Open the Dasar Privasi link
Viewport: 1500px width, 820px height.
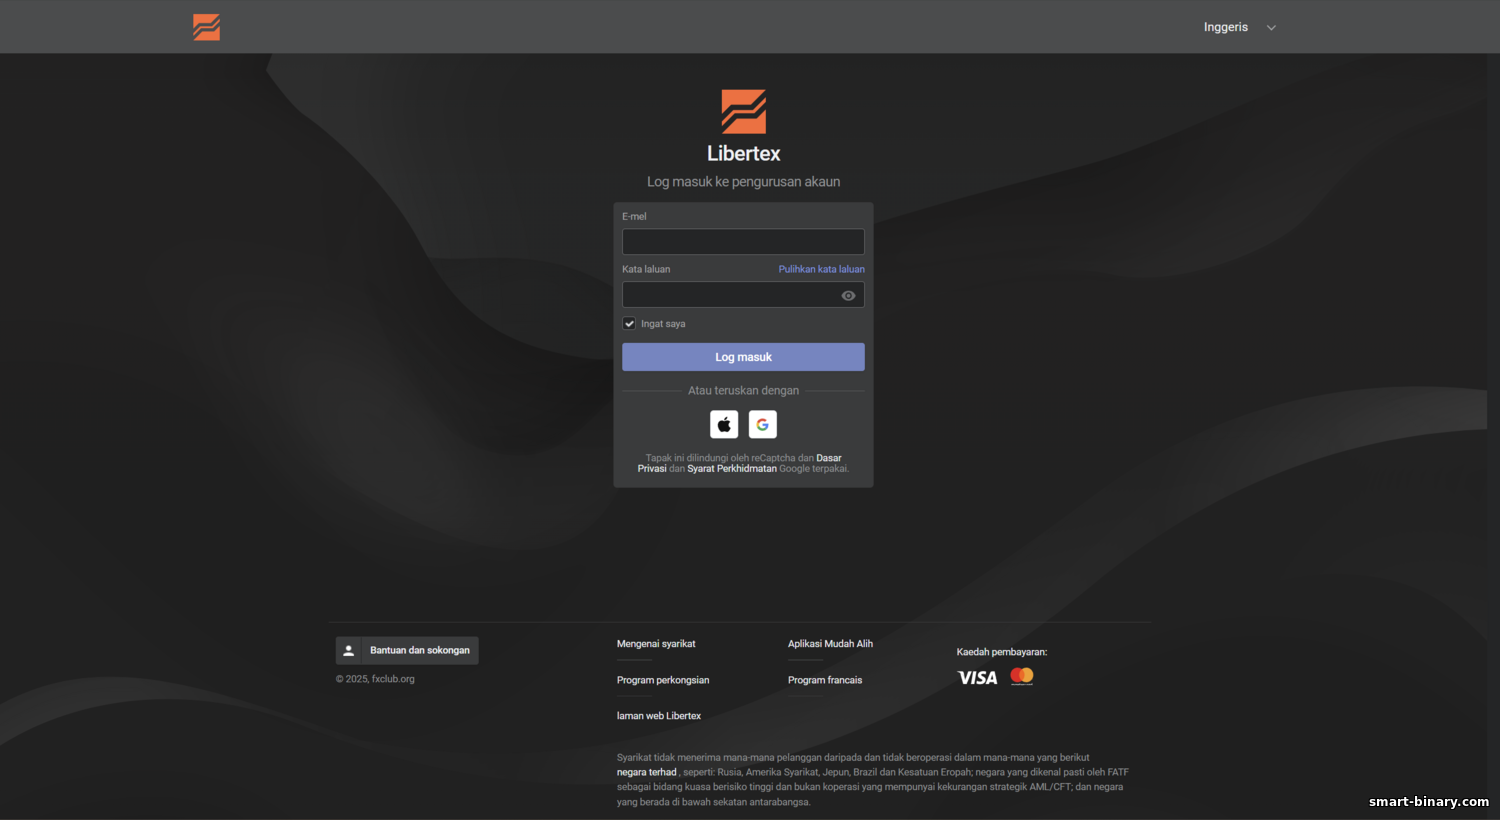click(x=740, y=463)
